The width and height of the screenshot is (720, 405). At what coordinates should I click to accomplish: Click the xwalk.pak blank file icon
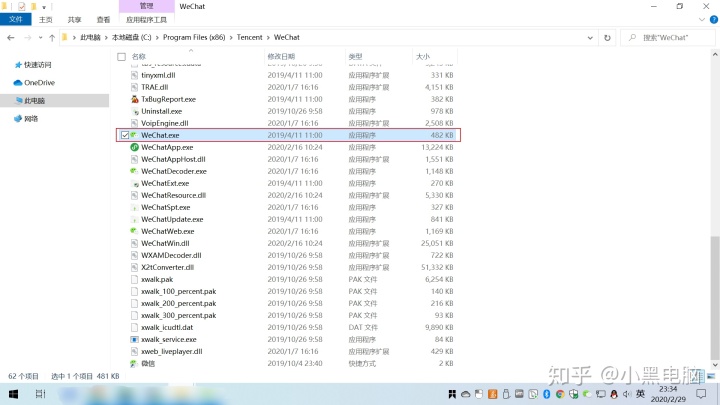coord(134,279)
